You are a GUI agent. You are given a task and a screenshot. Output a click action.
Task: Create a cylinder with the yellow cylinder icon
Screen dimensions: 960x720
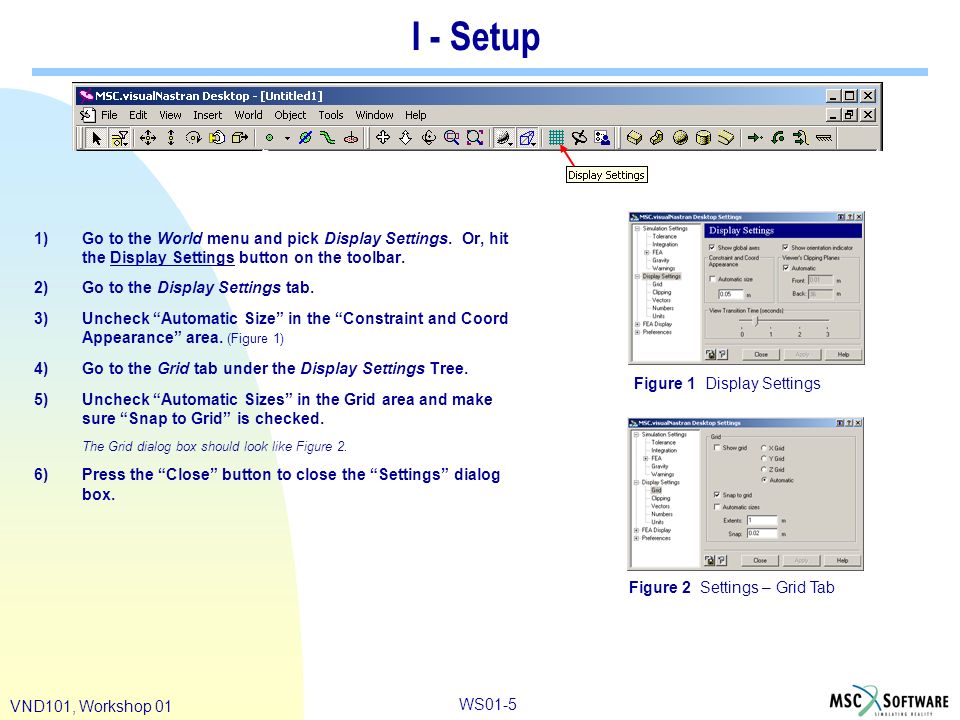point(703,138)
